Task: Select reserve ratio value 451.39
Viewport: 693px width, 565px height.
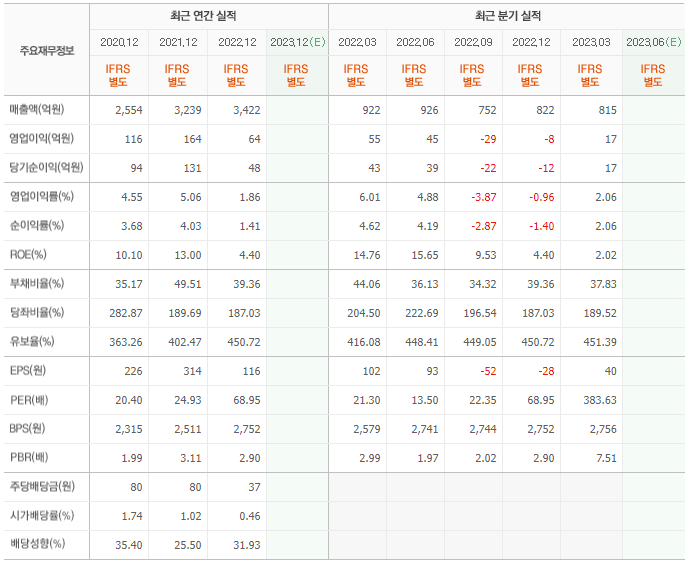Action: tap(600, 342)
